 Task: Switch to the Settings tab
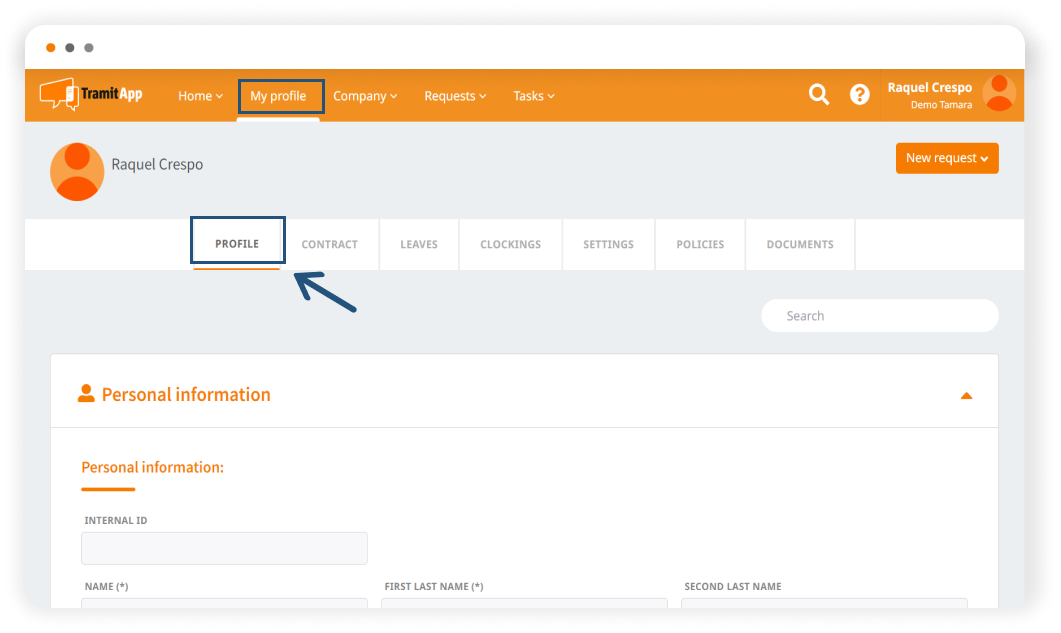[x=608, y=244]
